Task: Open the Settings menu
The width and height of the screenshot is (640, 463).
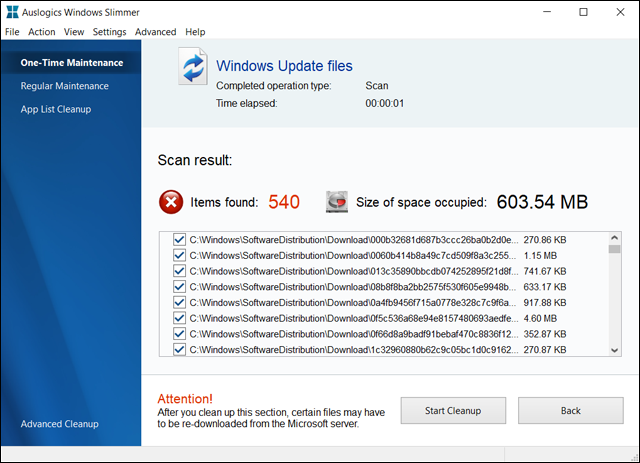Action: pos(109,32)
